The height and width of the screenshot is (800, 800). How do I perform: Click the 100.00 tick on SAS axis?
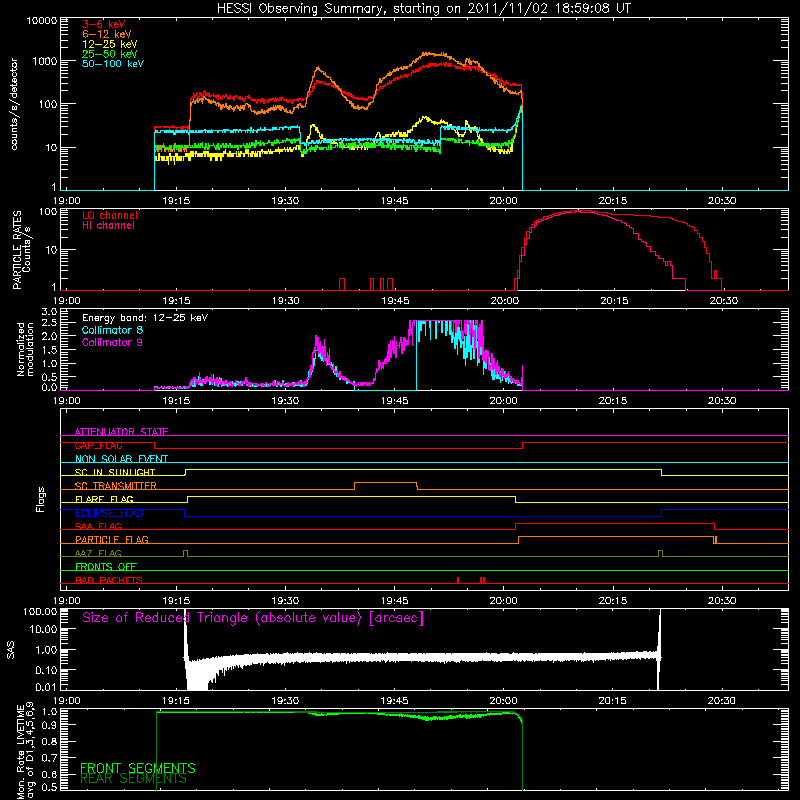pyautogui.click(x=40, y=612)
